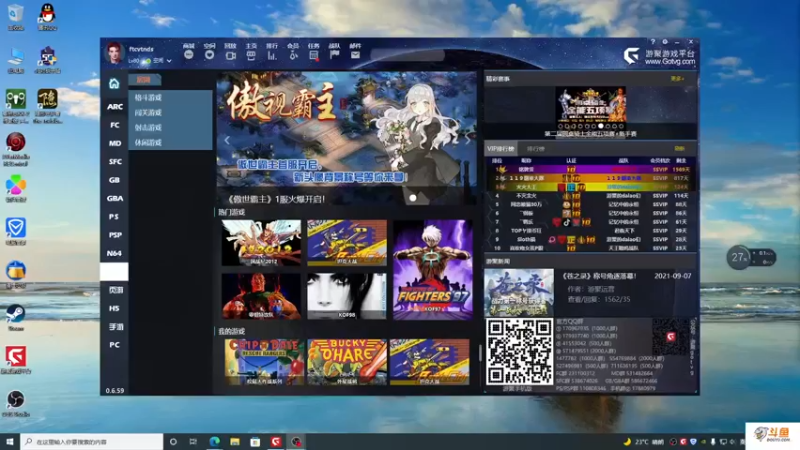
Task: Select PS platform in sidebar
Action: click(115, 217)
